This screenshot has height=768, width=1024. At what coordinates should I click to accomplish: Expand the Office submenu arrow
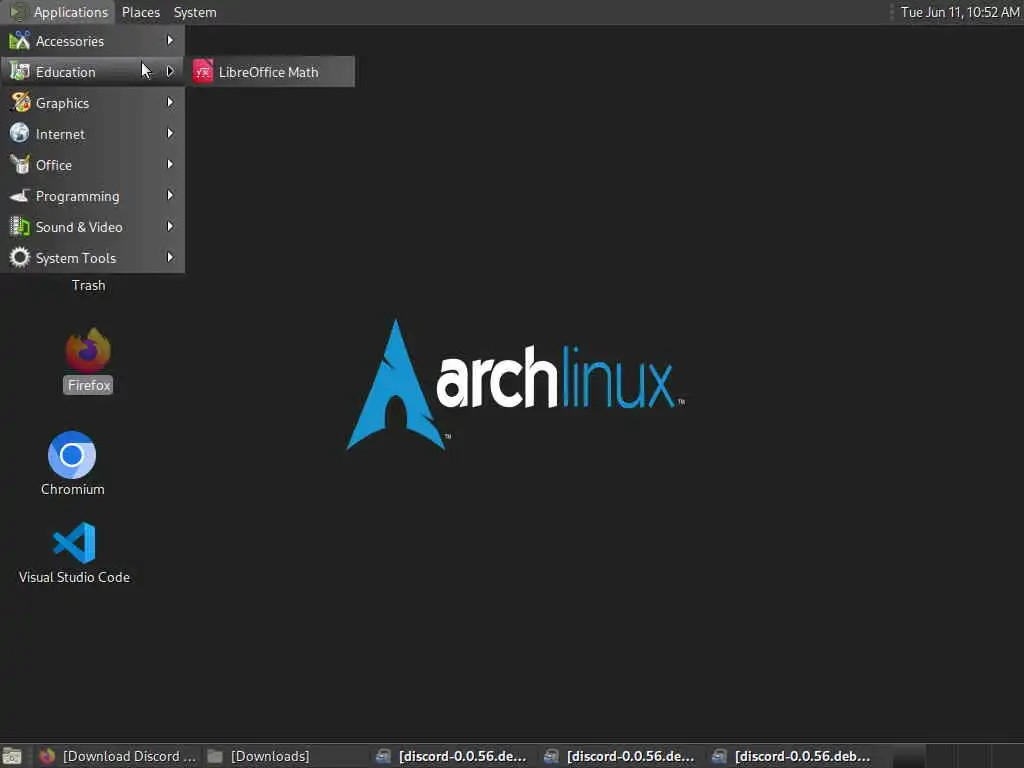(170, 165)
